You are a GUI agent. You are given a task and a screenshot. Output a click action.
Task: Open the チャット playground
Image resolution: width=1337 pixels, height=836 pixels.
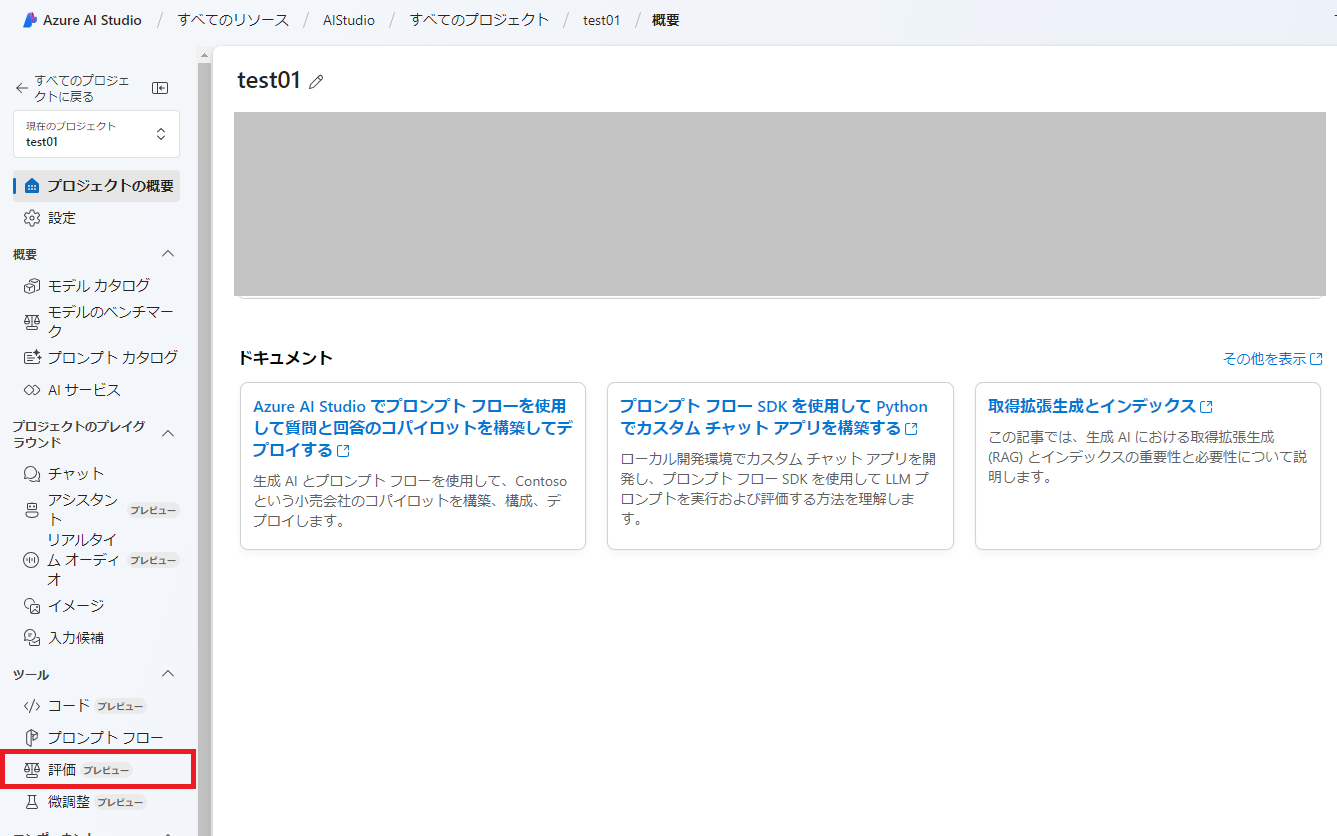coord(96,474)
